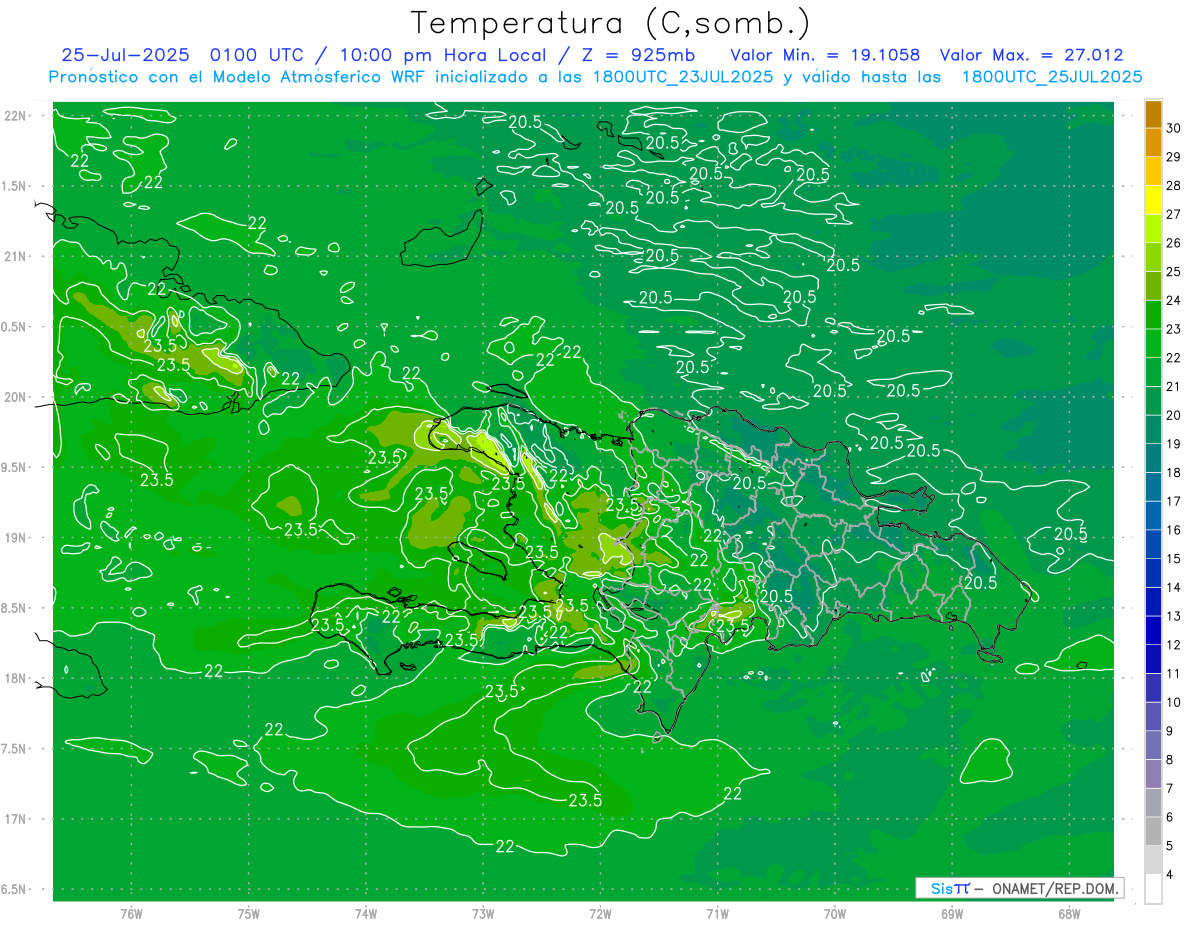Click the colorbar label "16"

point(1174,530)
